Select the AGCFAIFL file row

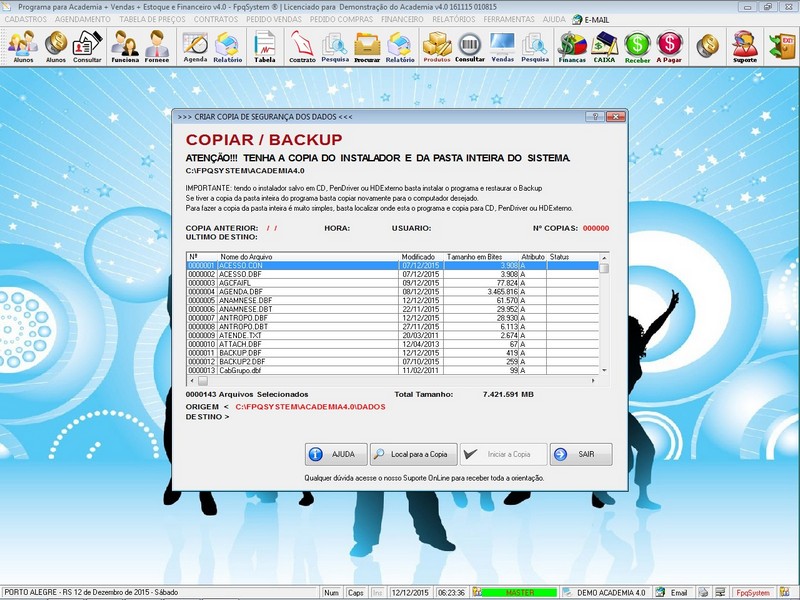(x=393, y=283)
